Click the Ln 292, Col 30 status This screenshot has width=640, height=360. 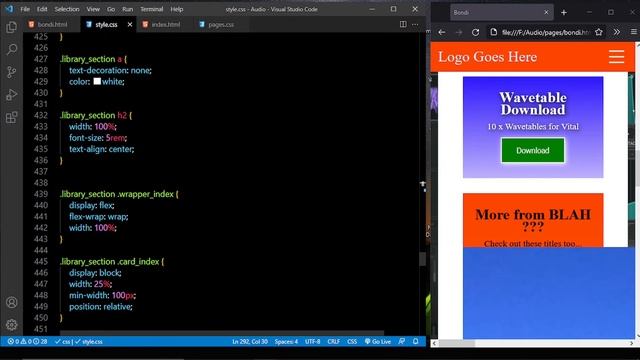[x=250, y=342]
